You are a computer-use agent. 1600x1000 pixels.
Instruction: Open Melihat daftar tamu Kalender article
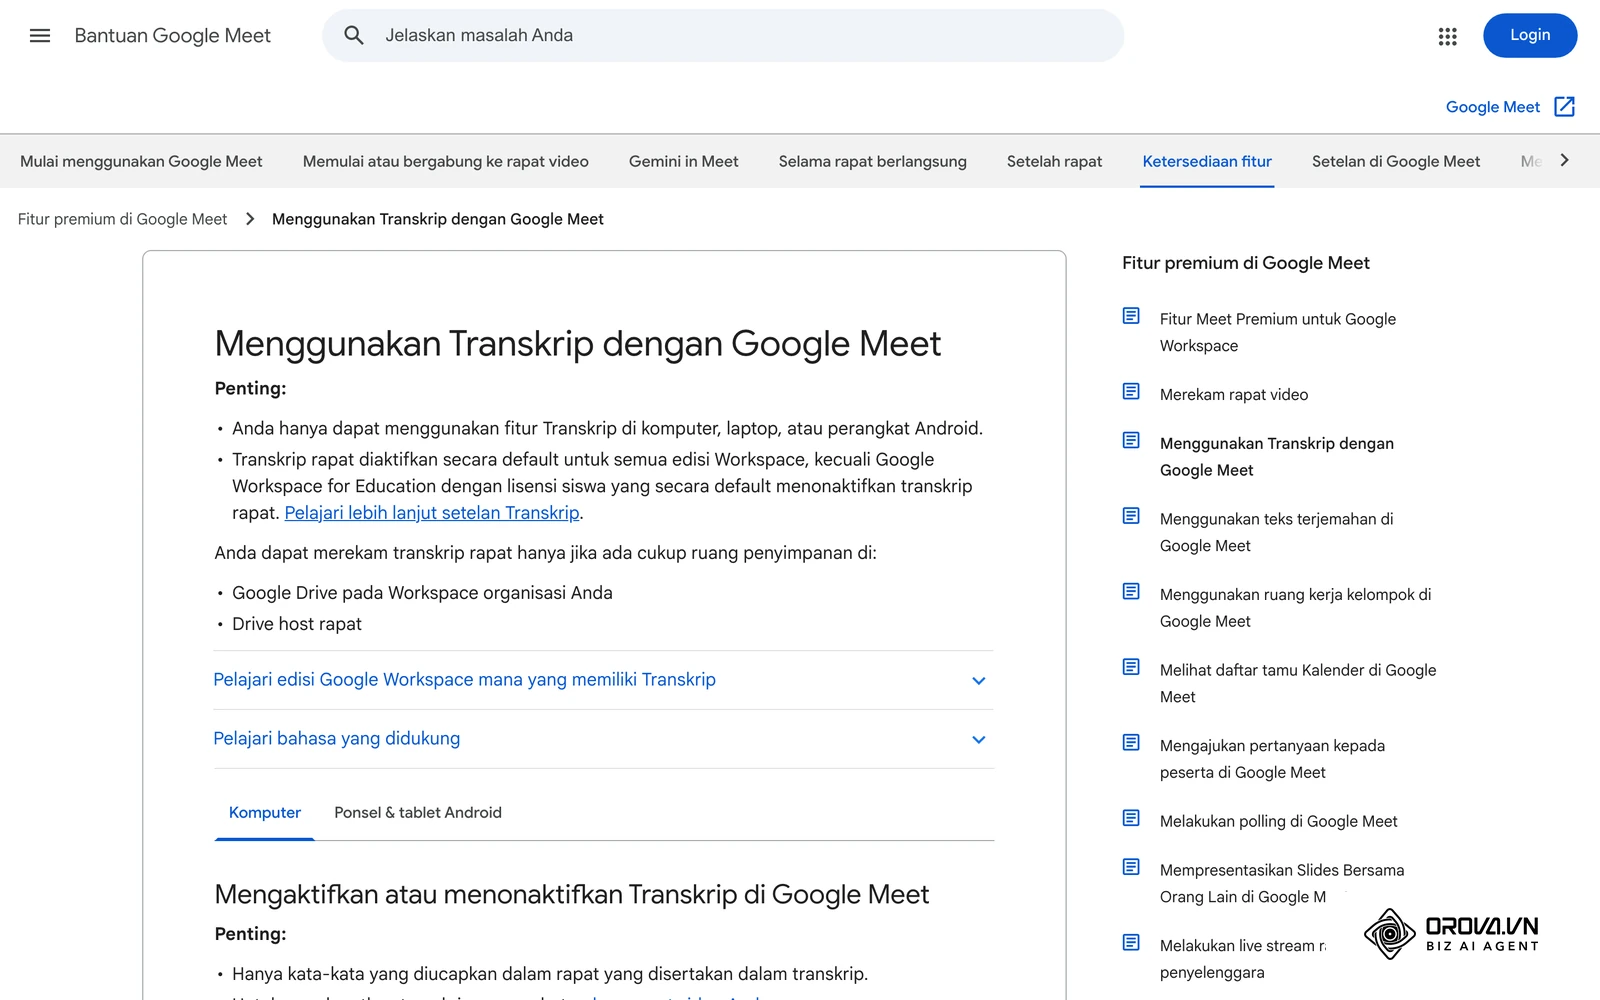click(1298, 683)
